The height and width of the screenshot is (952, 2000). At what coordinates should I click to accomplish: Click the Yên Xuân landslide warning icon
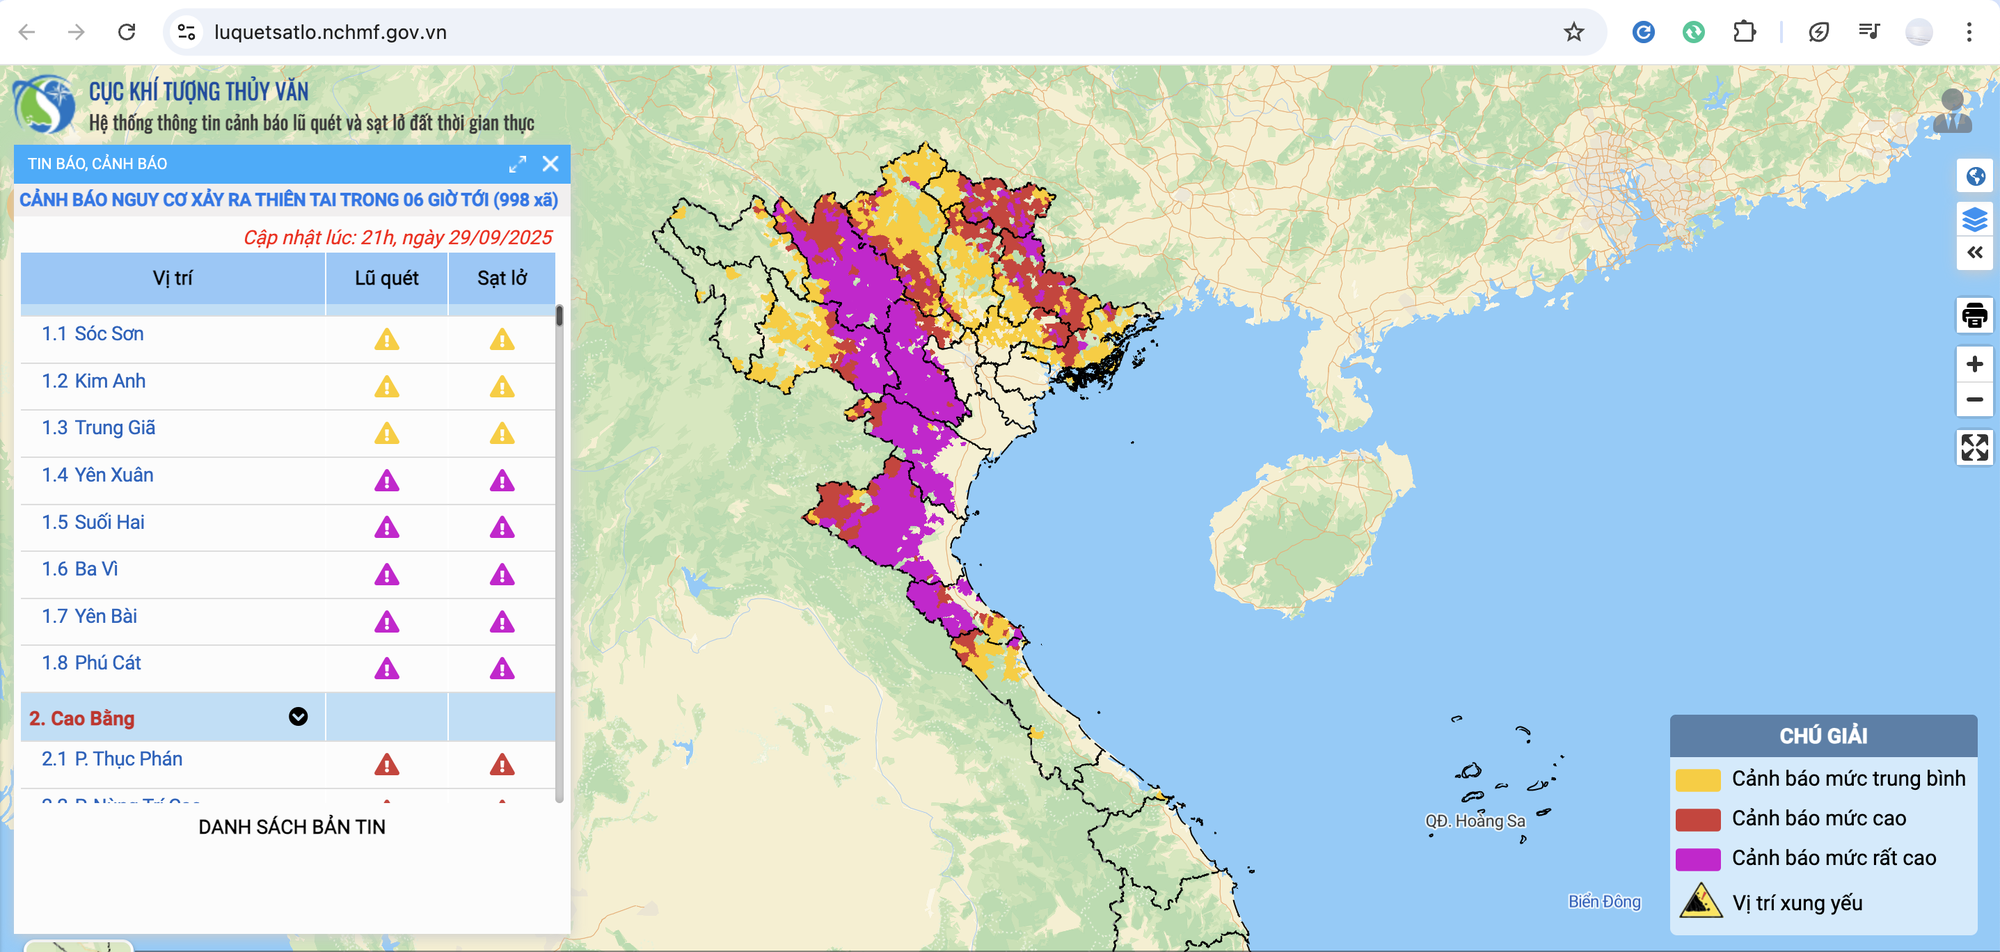point(502,481)
